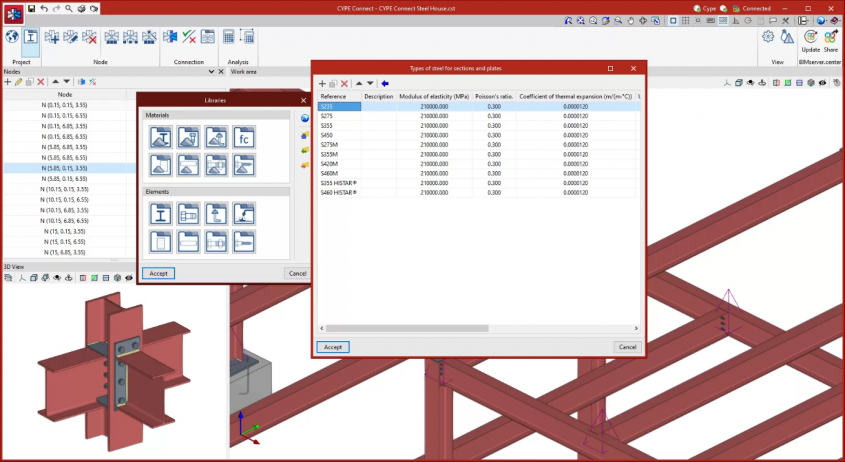Open the fc concrete material library icon
Viewport: 845px width, 462px height.
pyautogui.click(x=244, y=137)
